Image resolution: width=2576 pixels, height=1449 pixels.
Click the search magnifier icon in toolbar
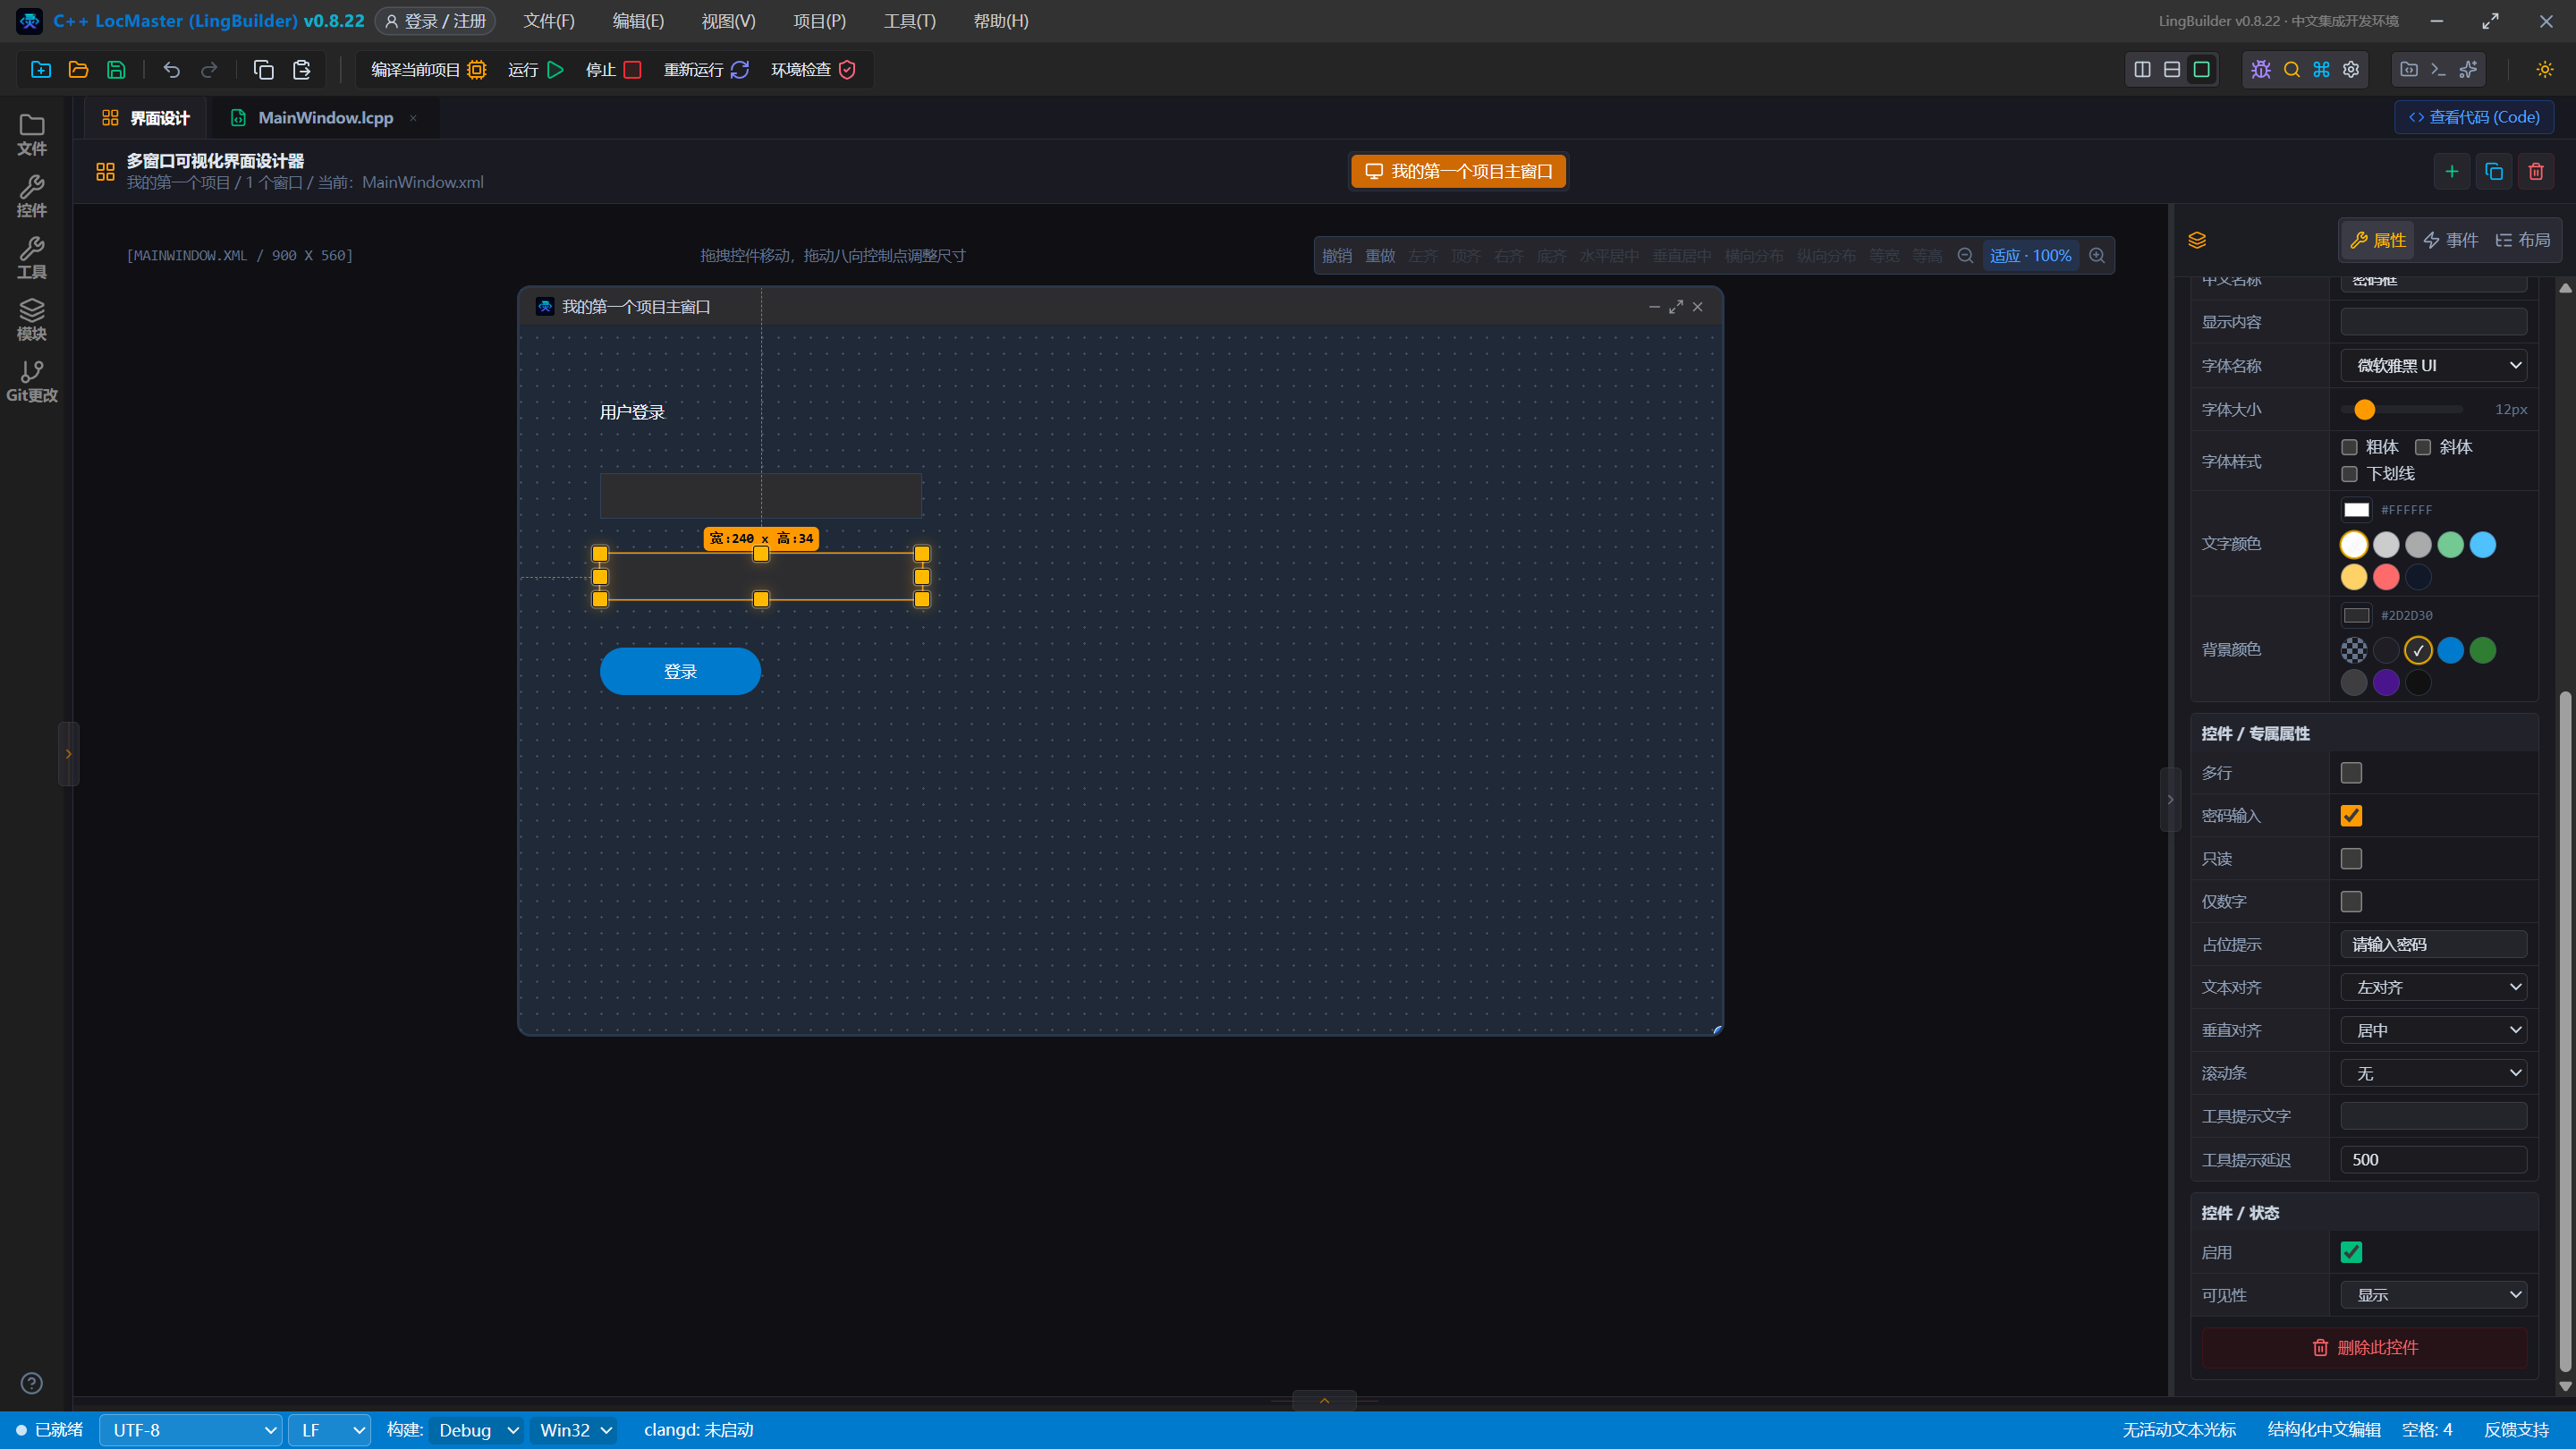(x=2292, y=69)
